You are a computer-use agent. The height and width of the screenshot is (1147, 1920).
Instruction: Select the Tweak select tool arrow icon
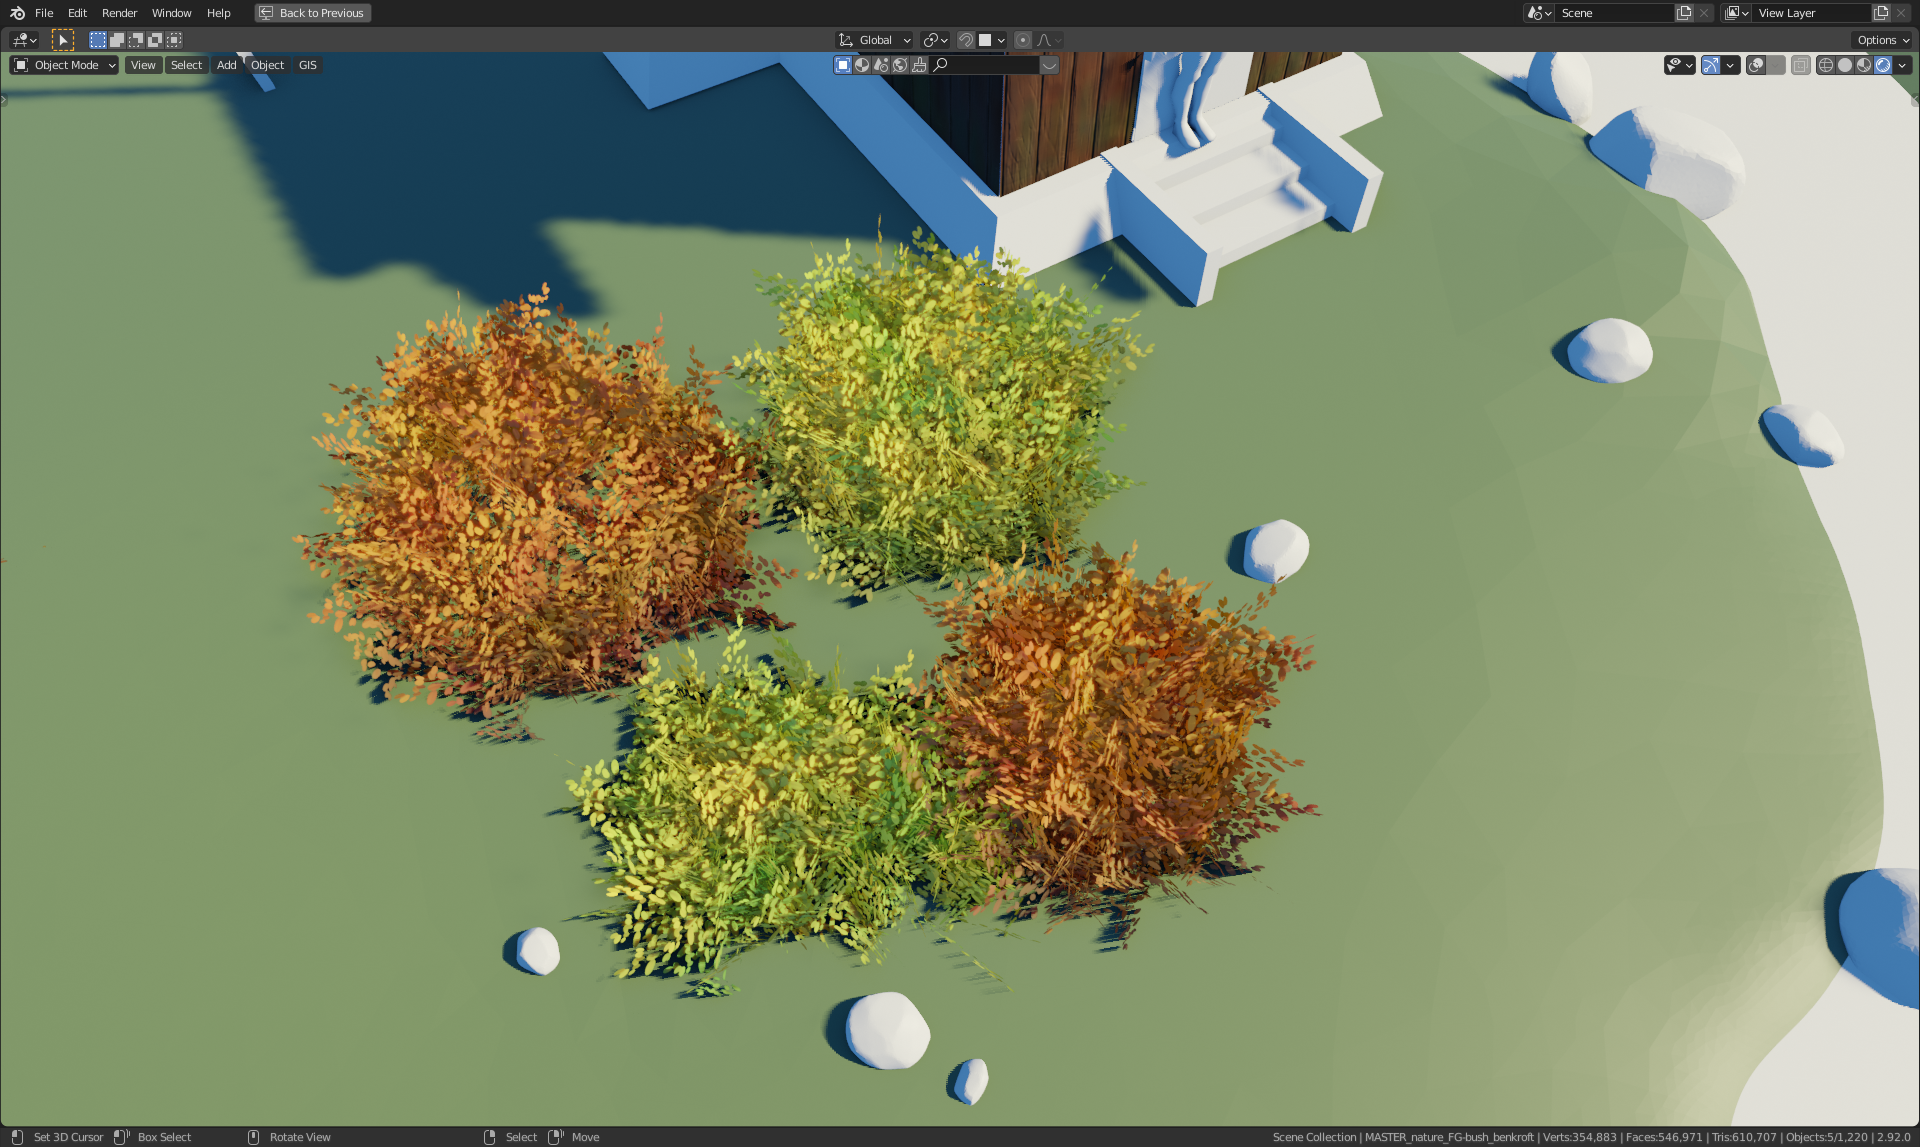coord(62,40)
